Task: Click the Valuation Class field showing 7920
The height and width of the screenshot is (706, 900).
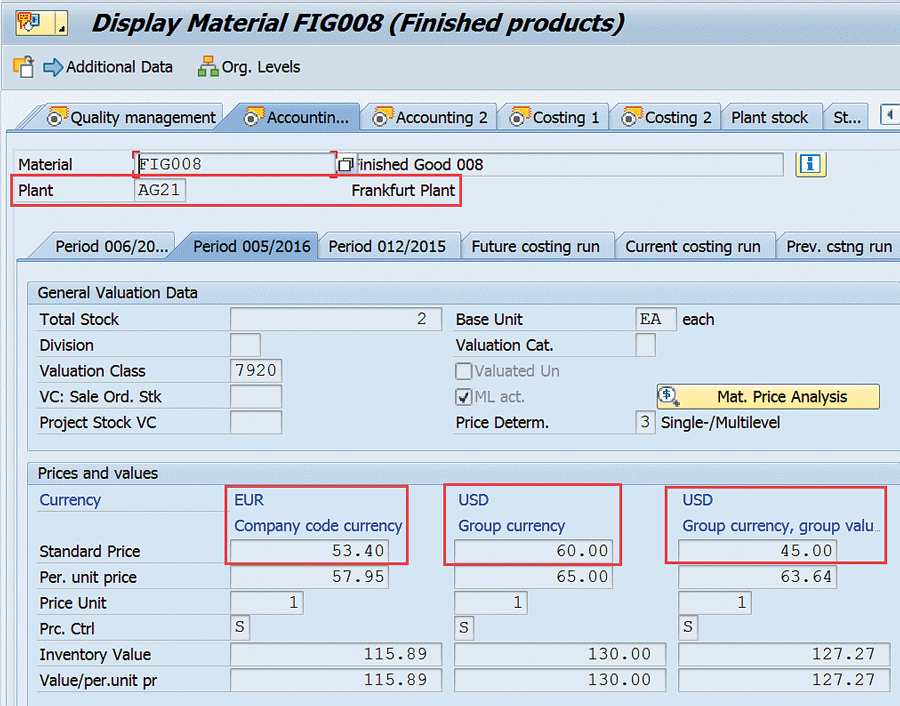Action: click(x=255, y=371)
